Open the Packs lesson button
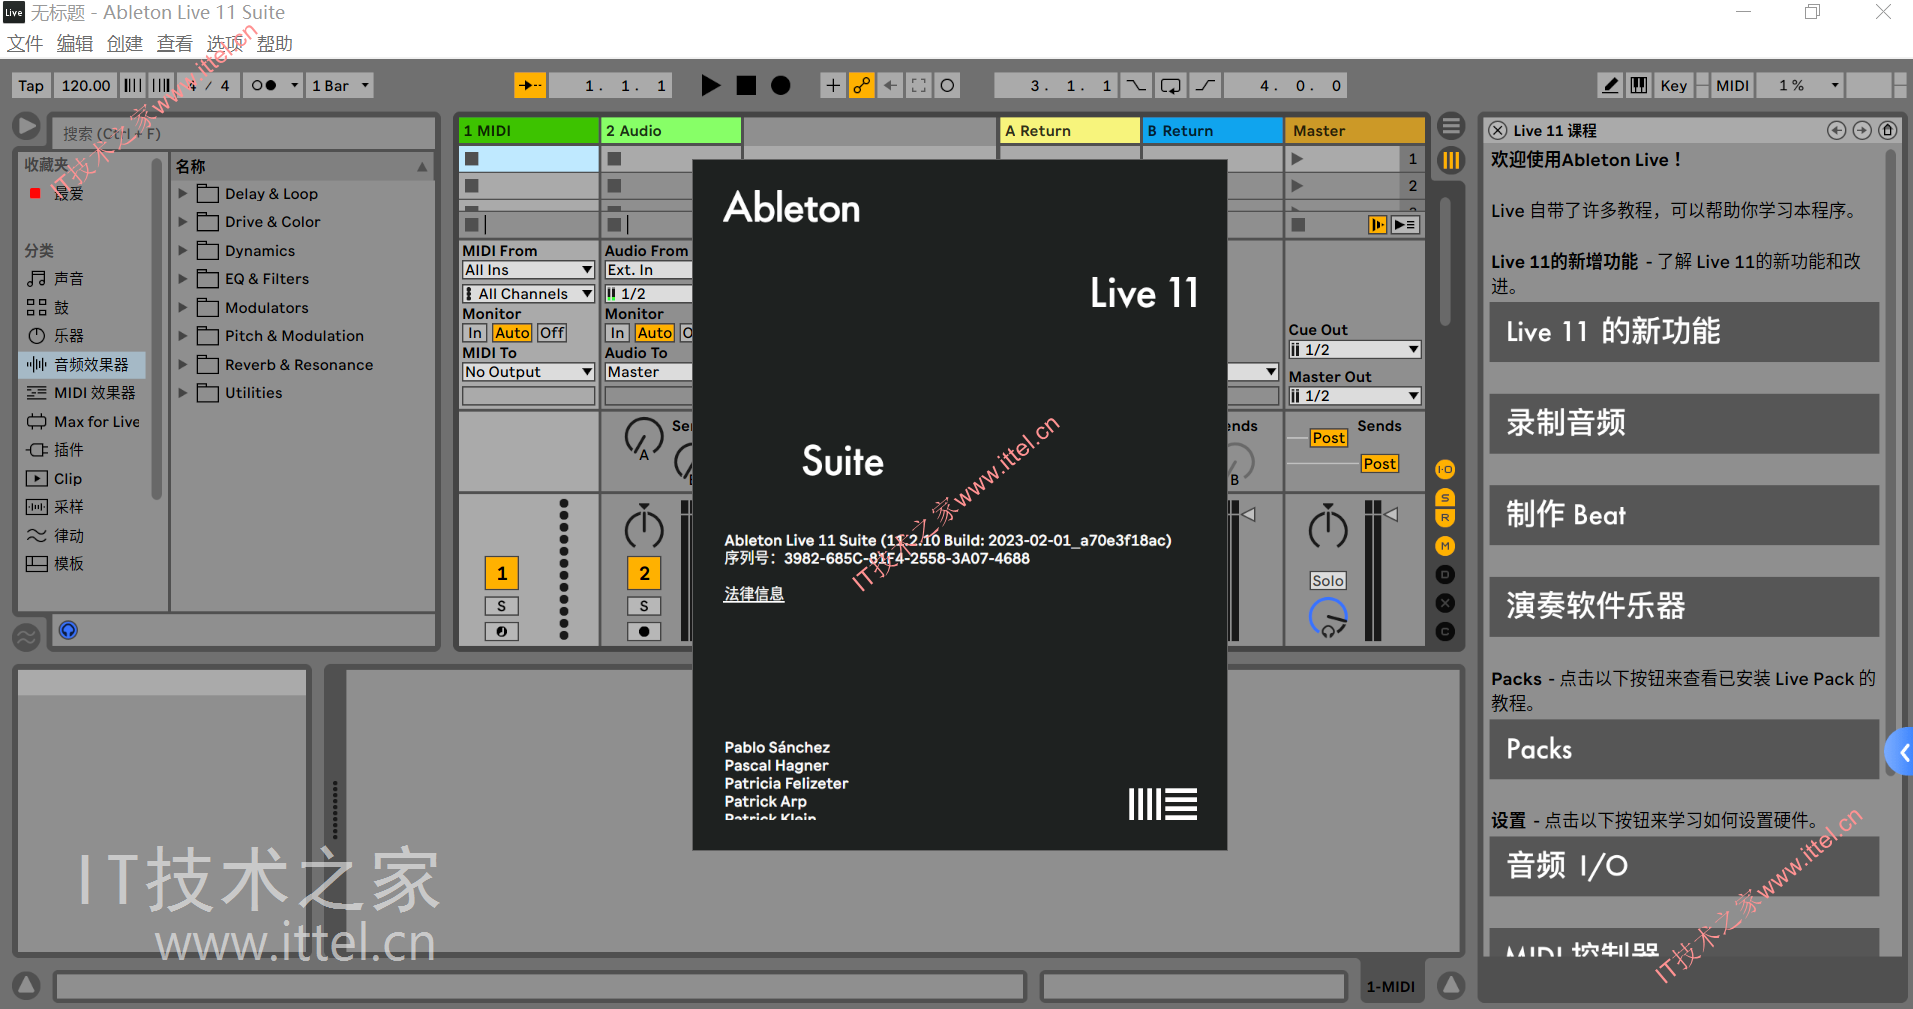The height and width of the screenshot is (1009, 1913). pyautogui.click(x=1684, y=749)
